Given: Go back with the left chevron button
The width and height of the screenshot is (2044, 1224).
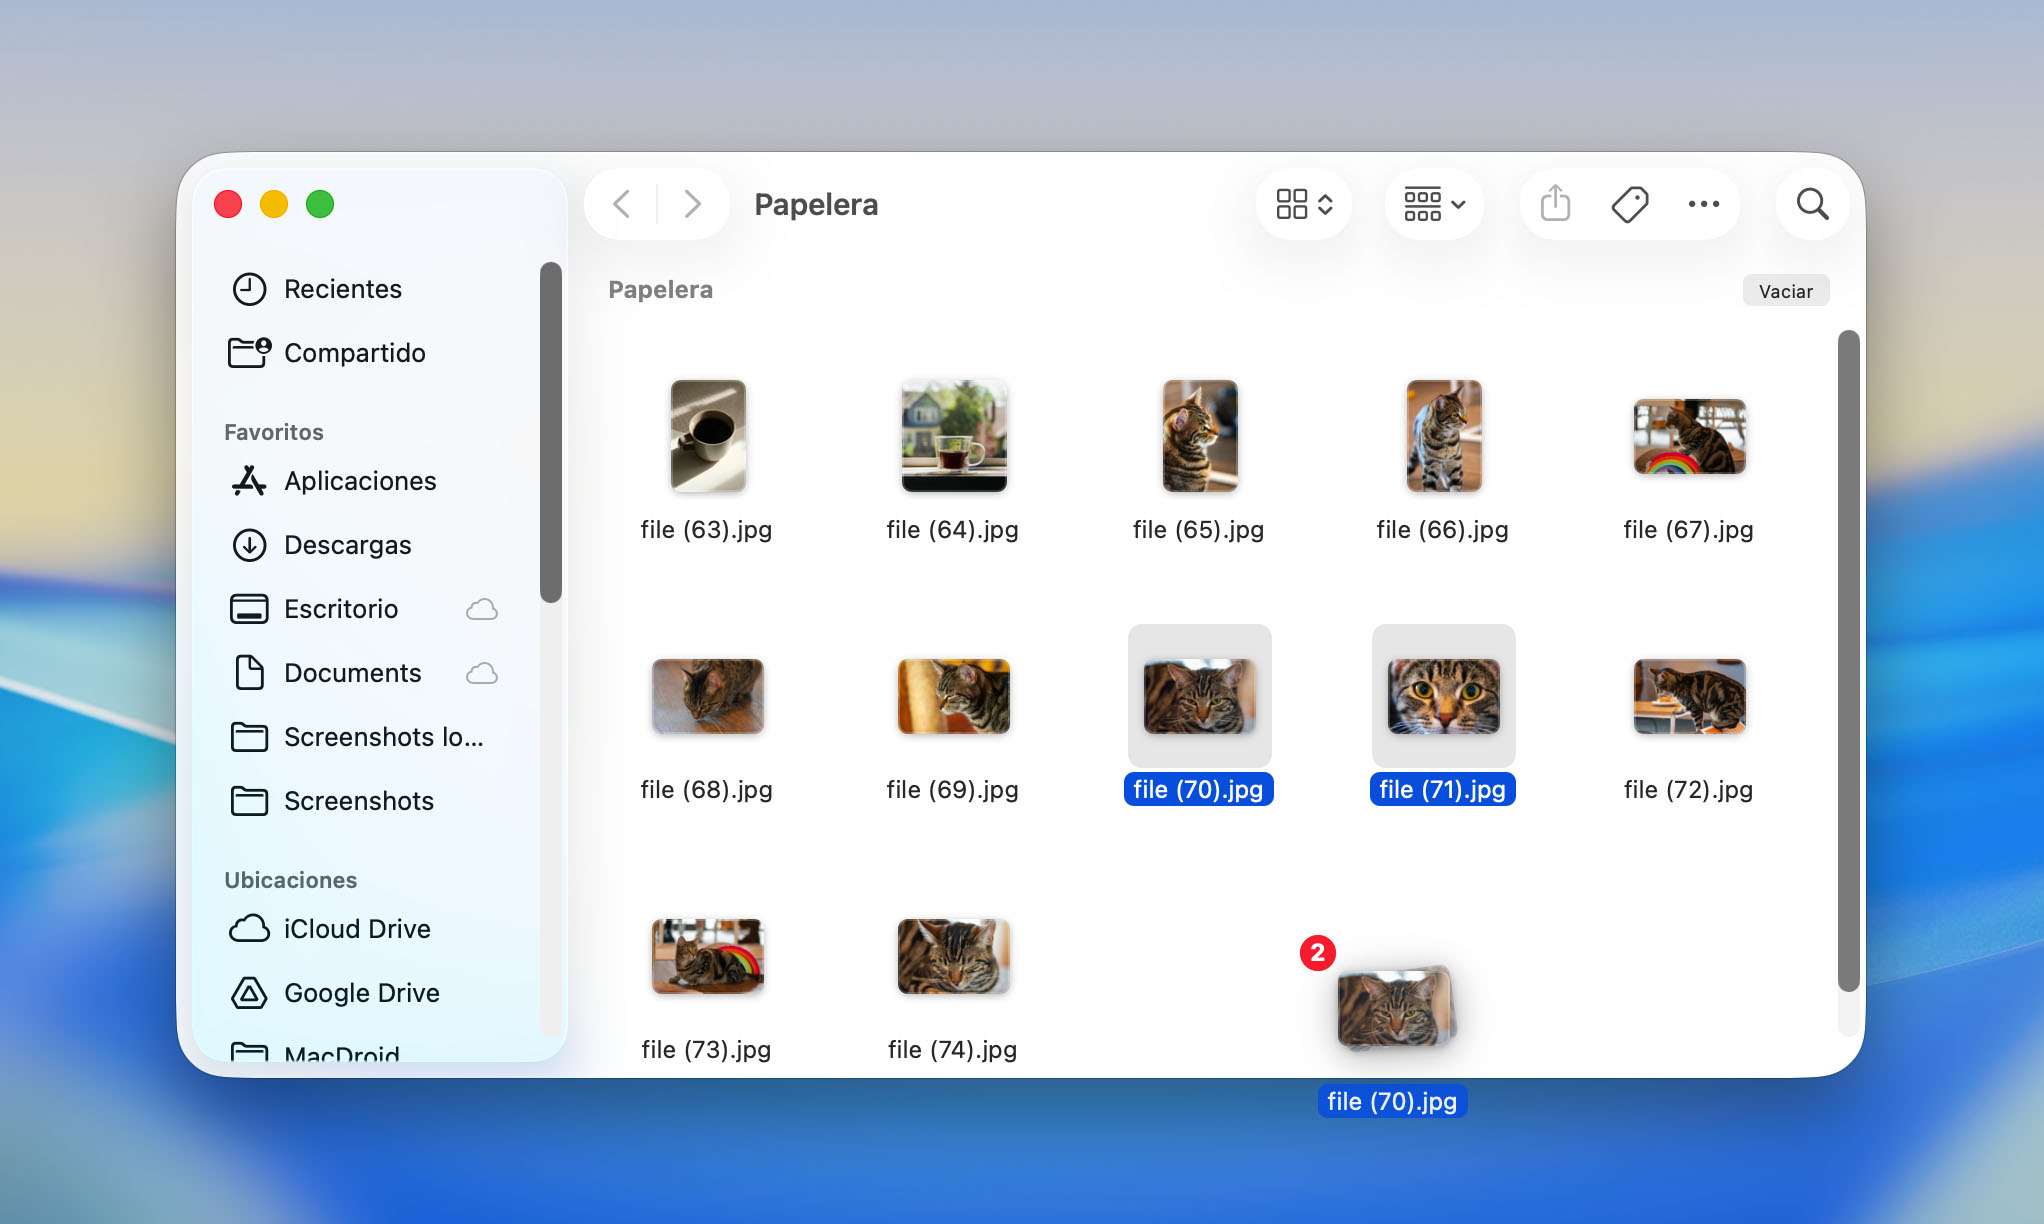Looking at the screenshot, I should tap(622, 204).
